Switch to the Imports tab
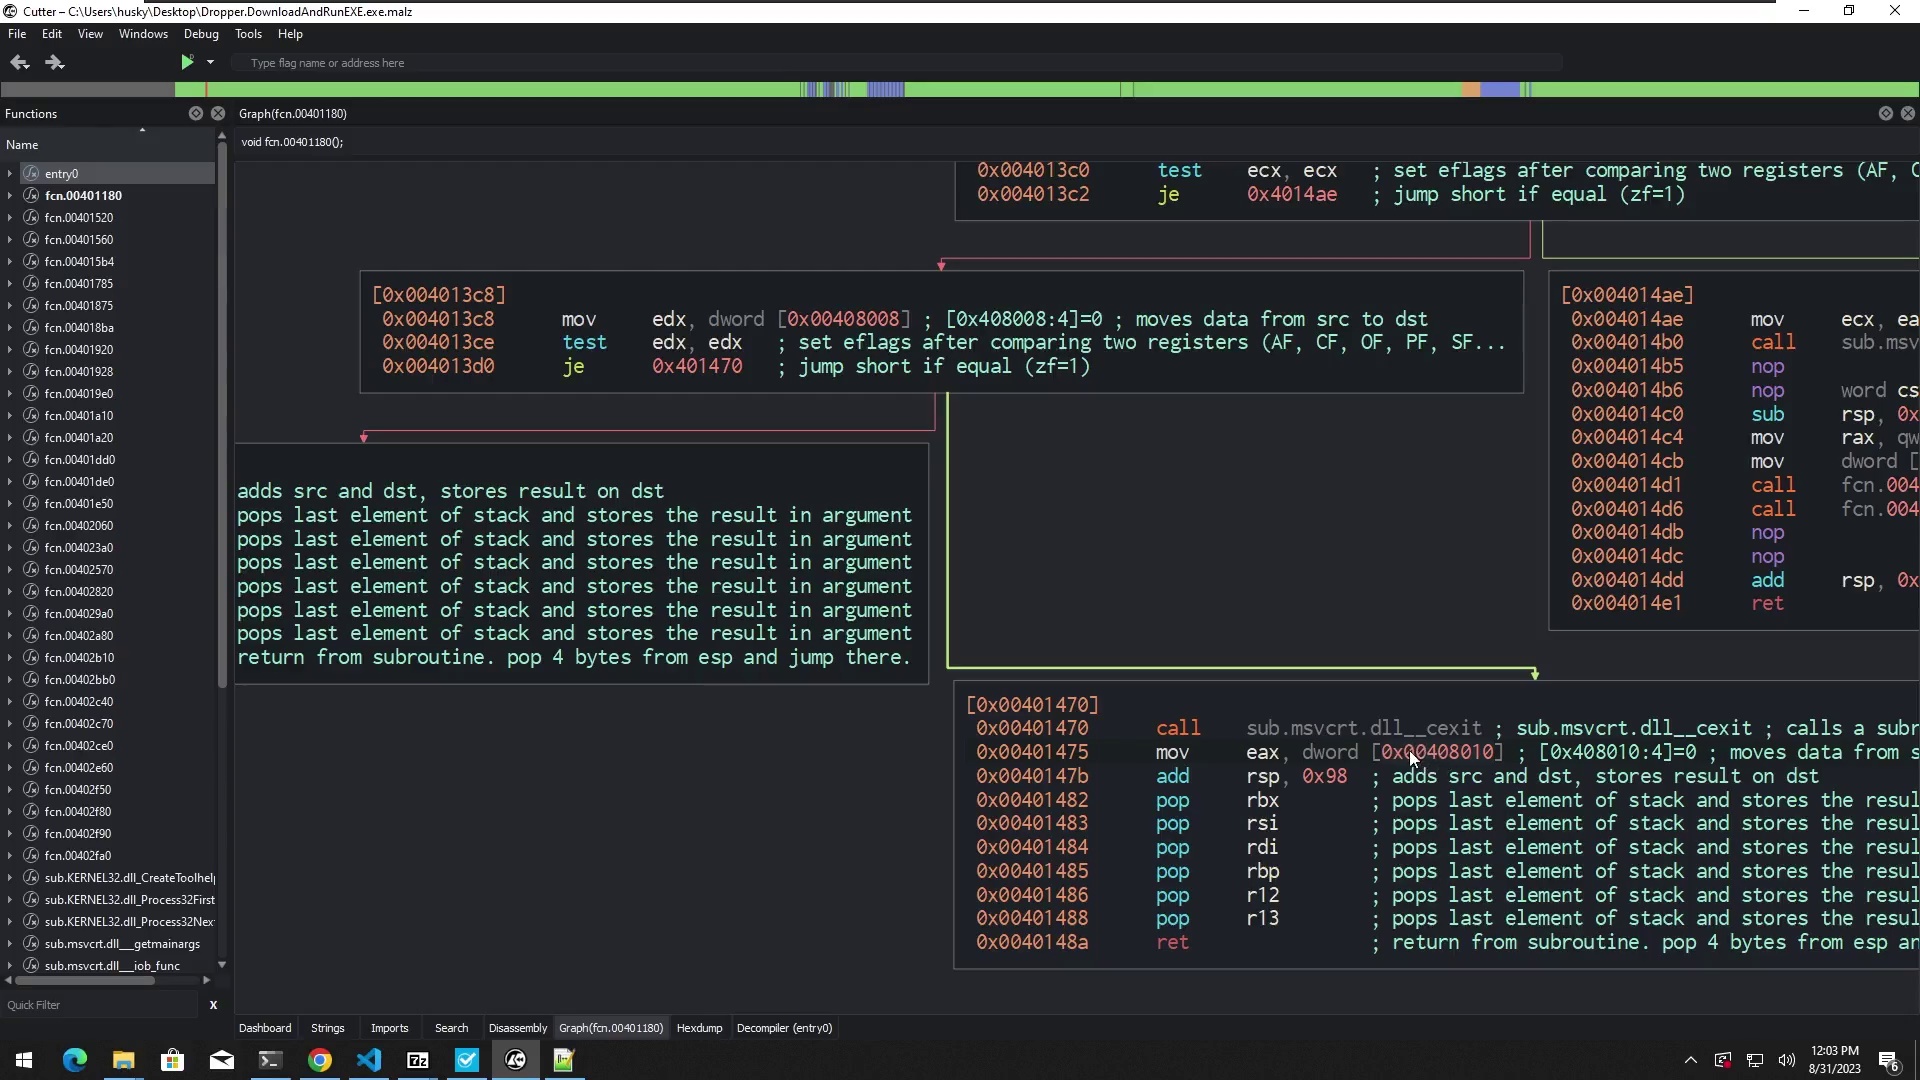Screen dimensions: 1920x1080 [389, 1028]
